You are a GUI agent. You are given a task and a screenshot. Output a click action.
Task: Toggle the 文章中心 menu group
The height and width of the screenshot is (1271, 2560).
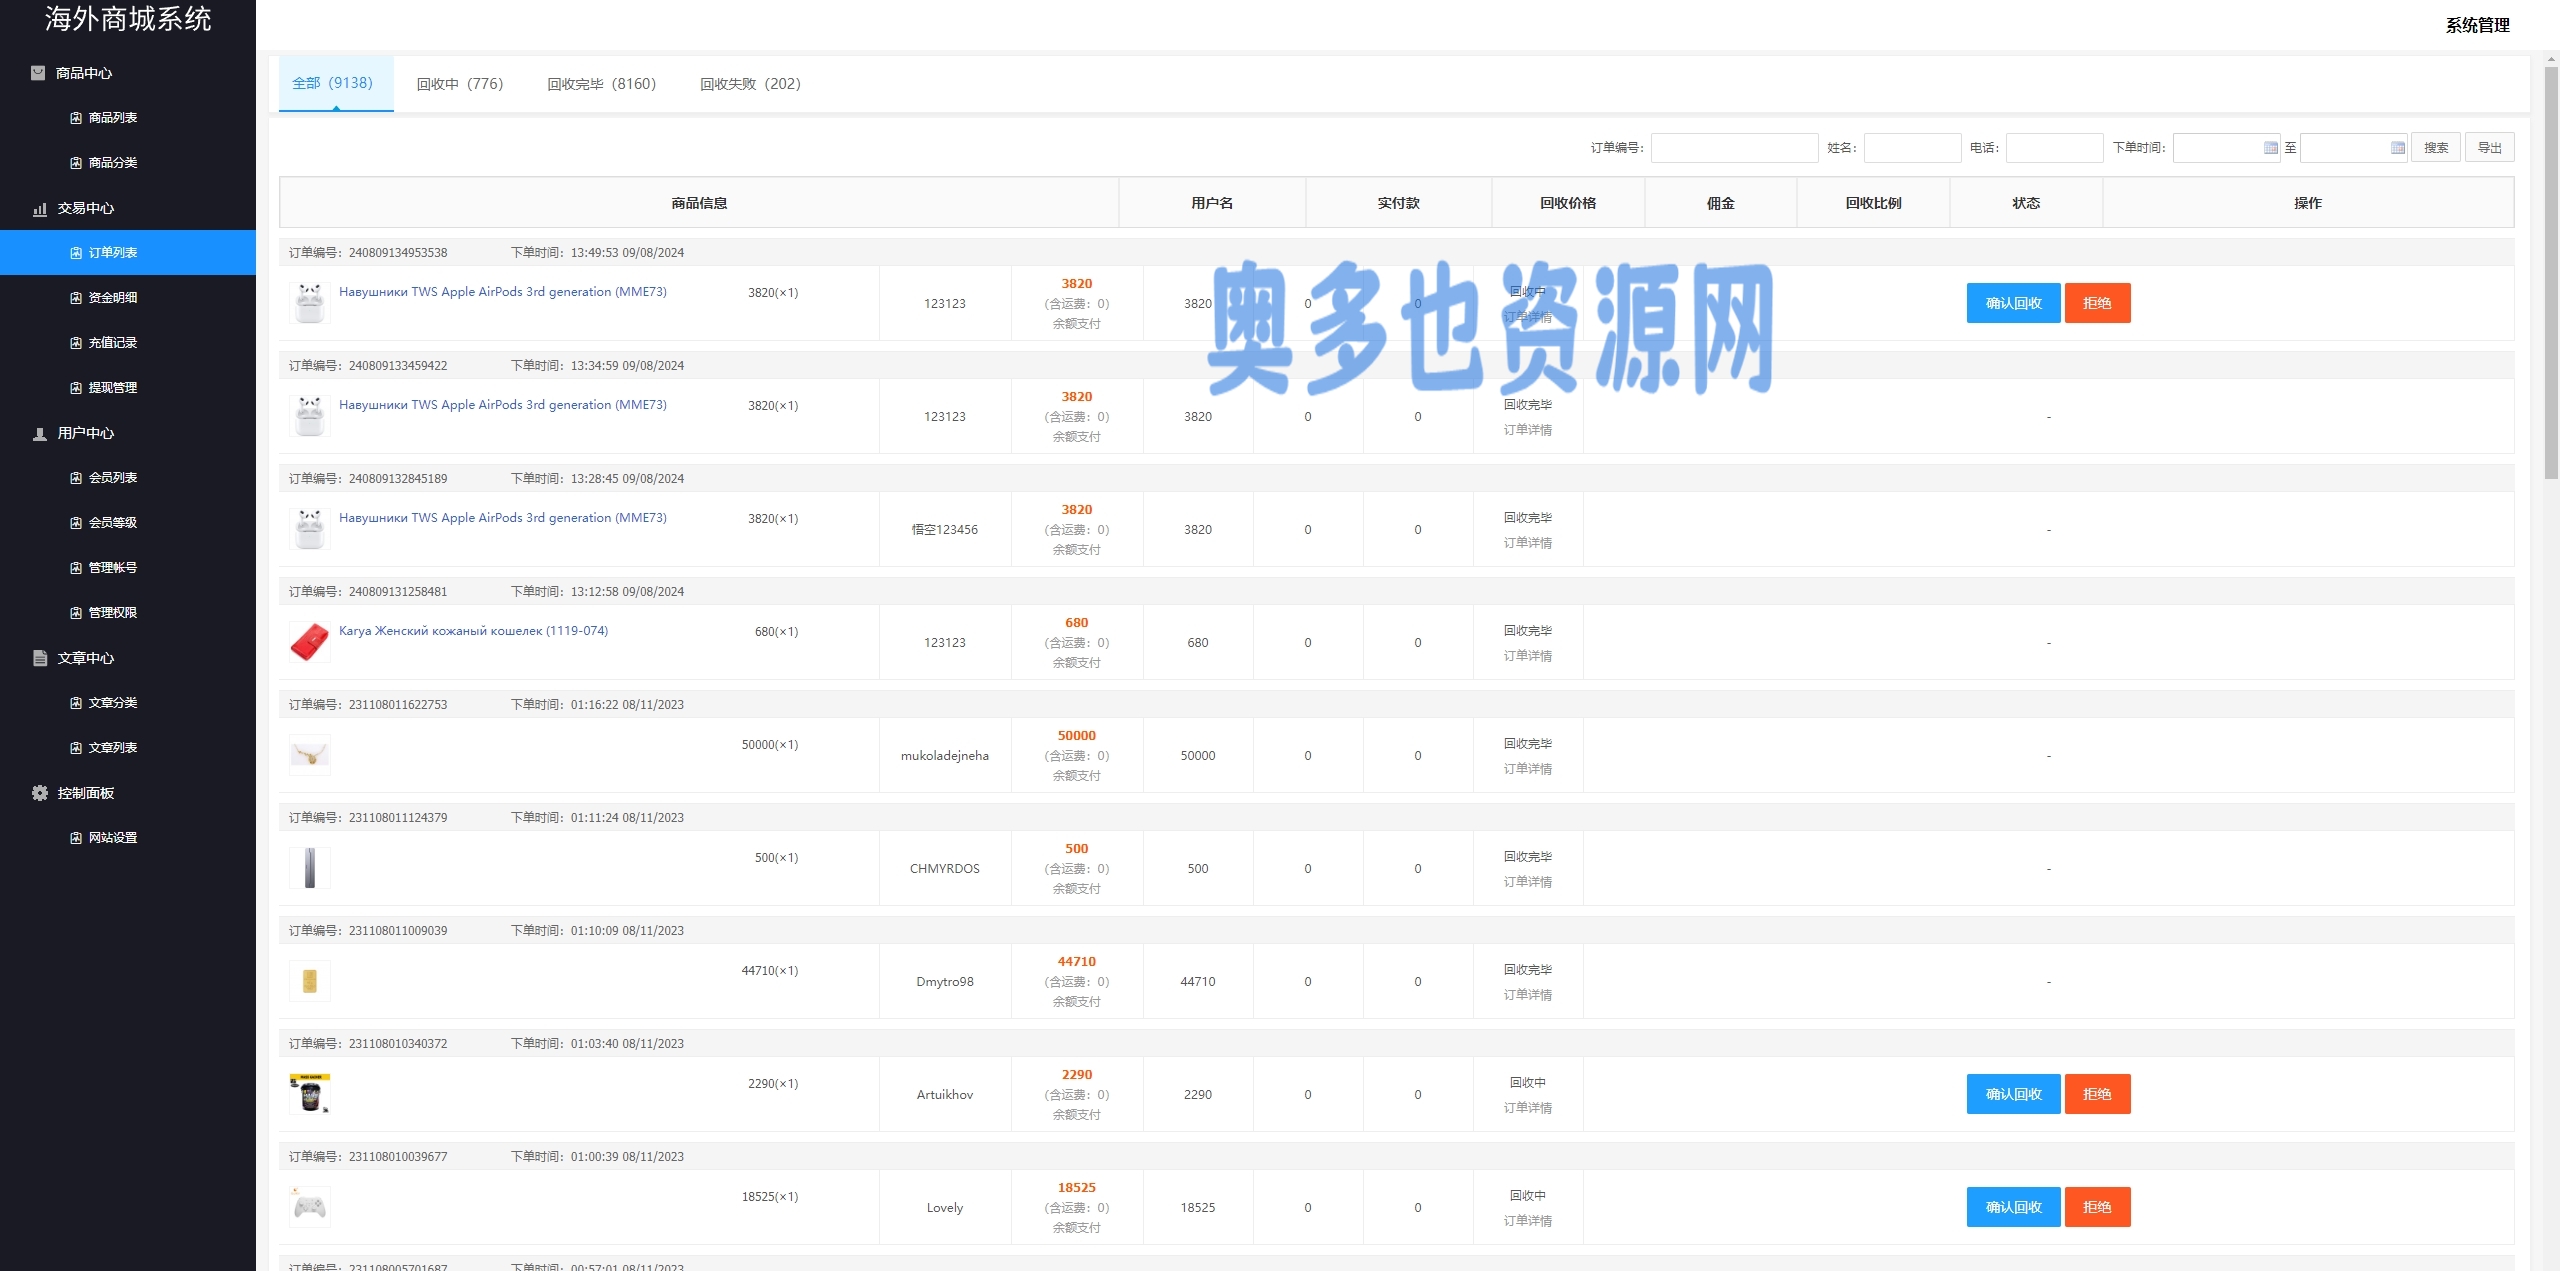click(86, 658)
